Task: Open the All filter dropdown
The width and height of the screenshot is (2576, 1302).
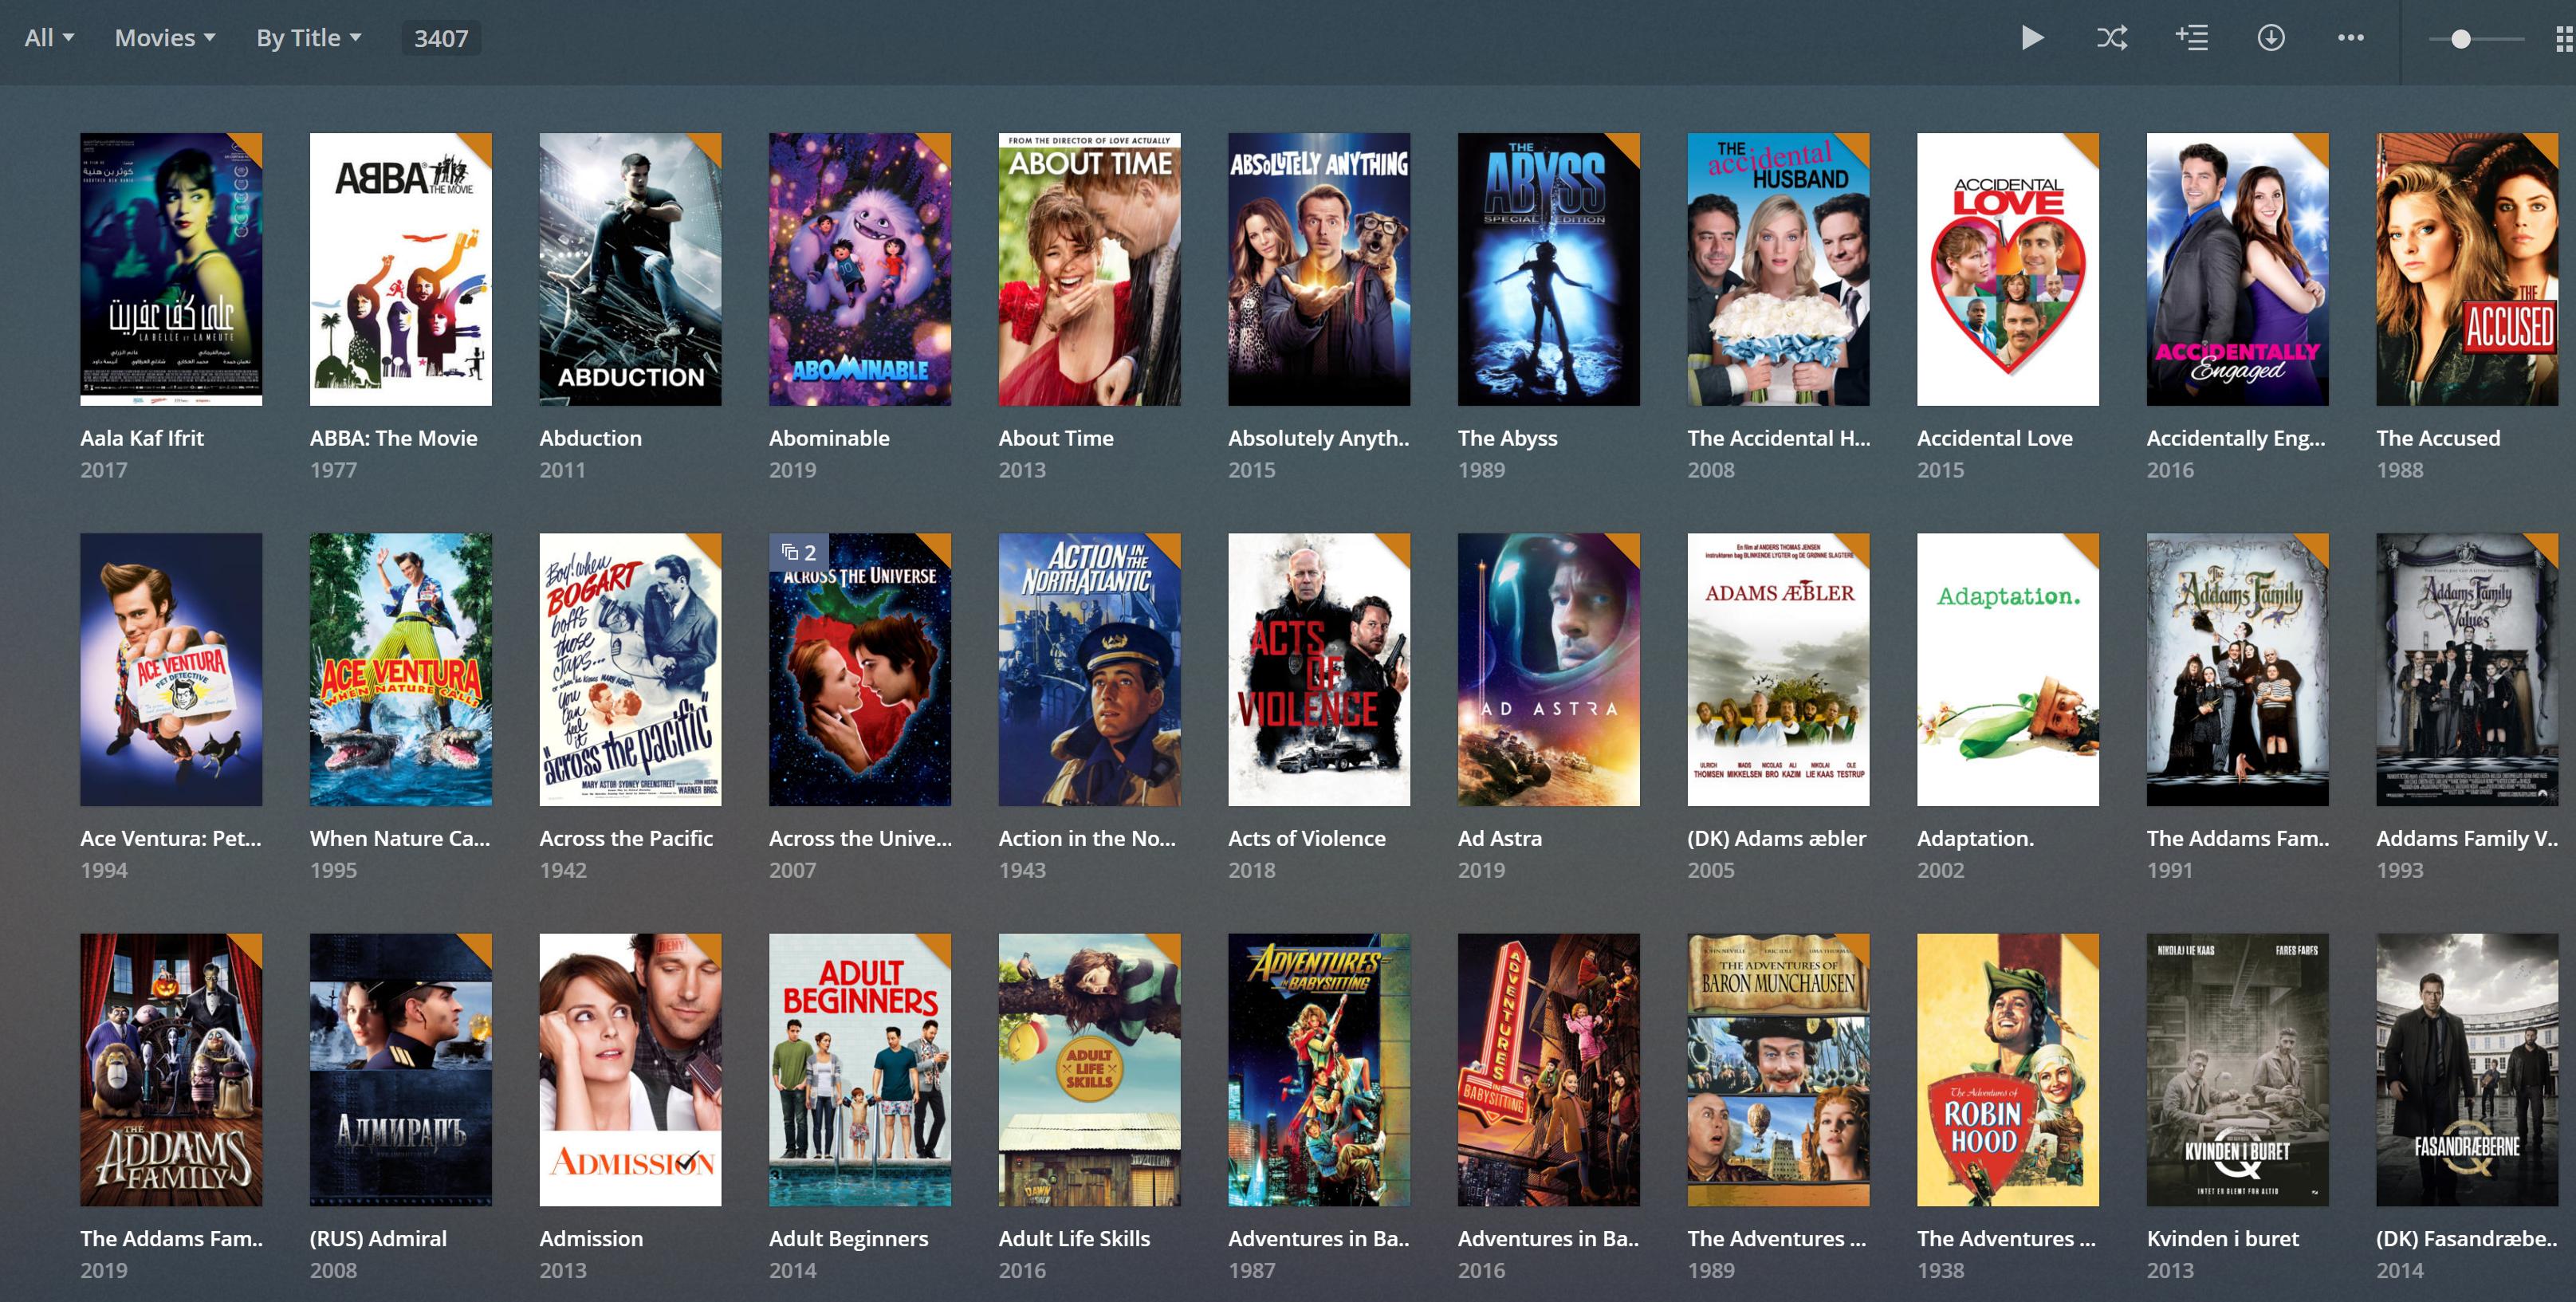Action: [x=49, y=38]
